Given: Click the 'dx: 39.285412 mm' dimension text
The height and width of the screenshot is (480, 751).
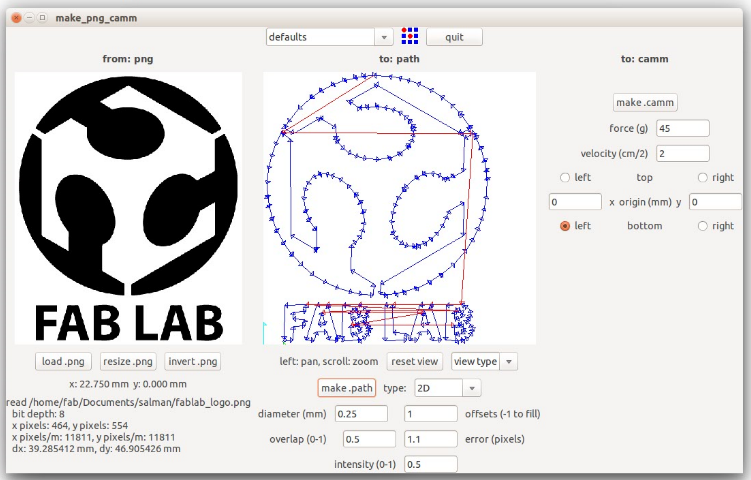Looking at the screenshot, I should tap(96, 449).
